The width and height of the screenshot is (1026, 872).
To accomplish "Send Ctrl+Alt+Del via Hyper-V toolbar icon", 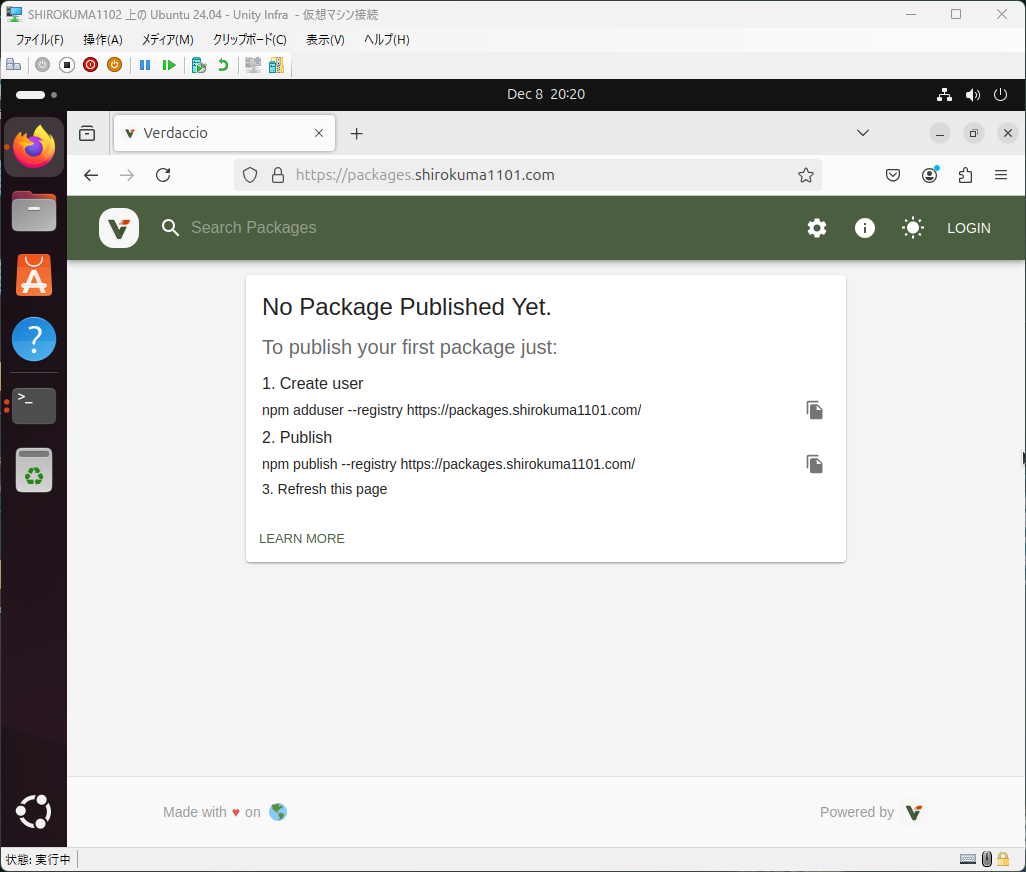I will [x=14, y=65].
